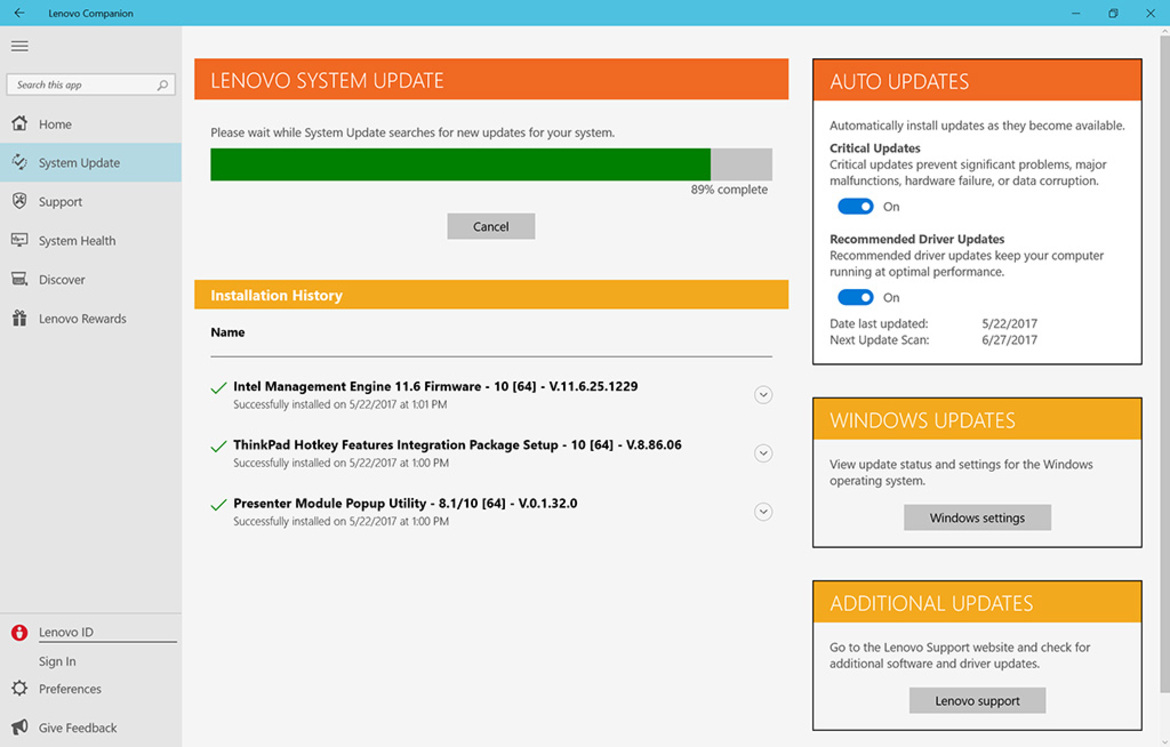Cancel the system update search
Image resolution: width=1170 pixels, height=747 pixels.
pos(491,226)
